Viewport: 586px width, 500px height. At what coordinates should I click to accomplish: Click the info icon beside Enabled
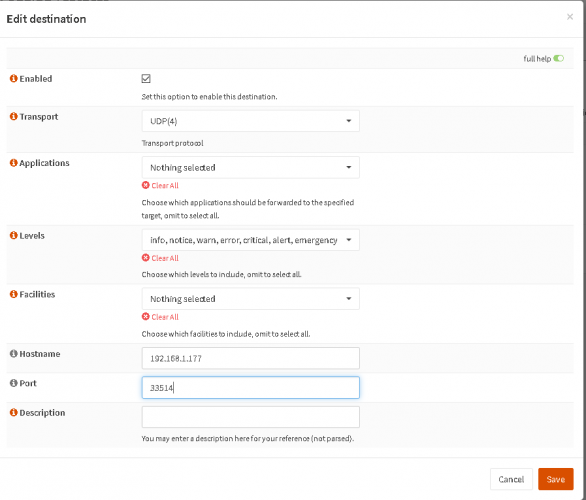click(x=13, y=78)
